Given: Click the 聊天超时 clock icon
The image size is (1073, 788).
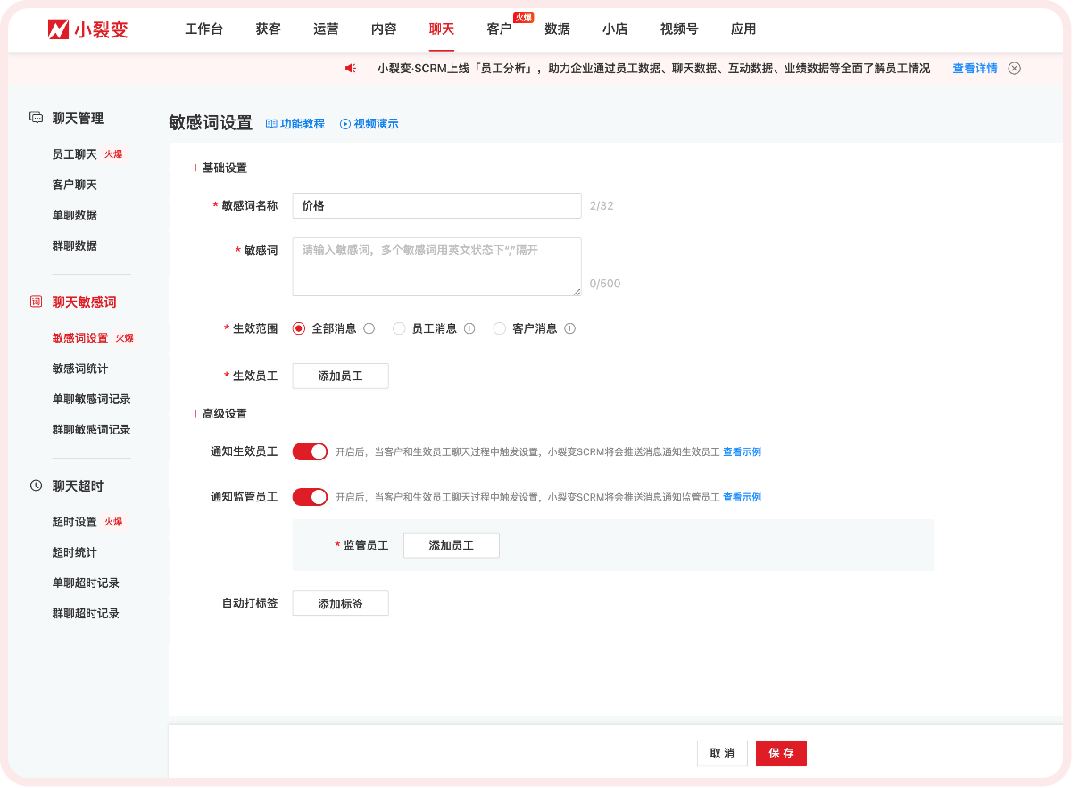Looking at the screenshot, I should click(x=35, y=485).
